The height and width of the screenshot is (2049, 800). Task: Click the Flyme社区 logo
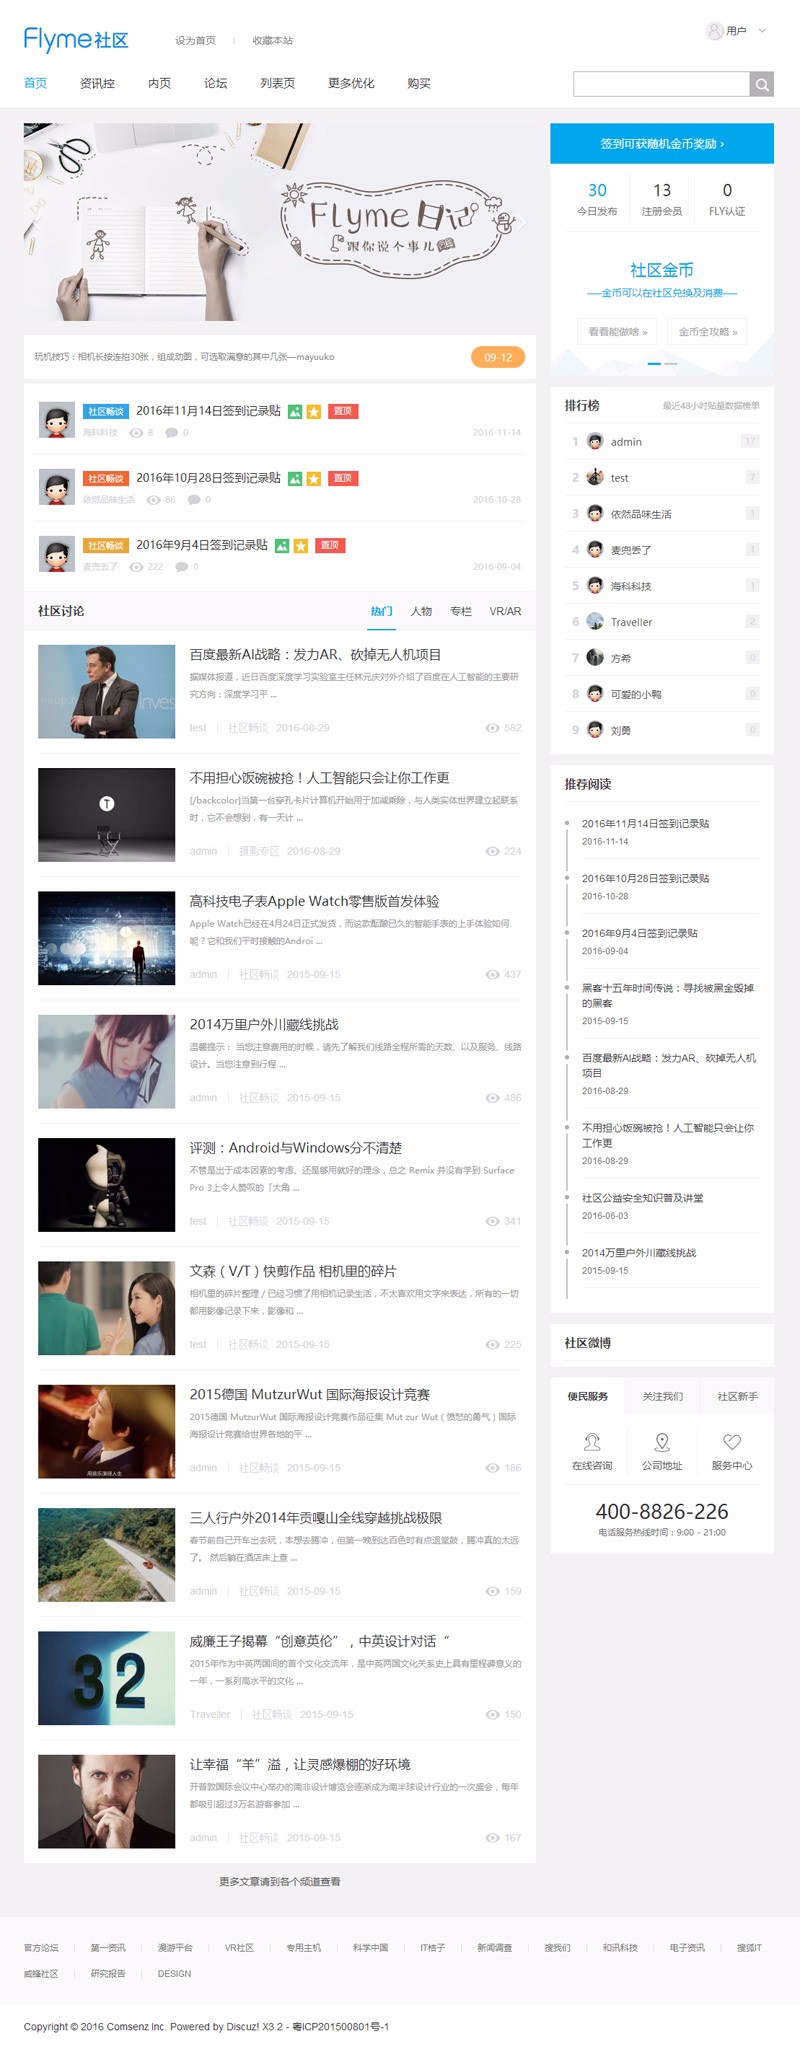coord(76,39)
